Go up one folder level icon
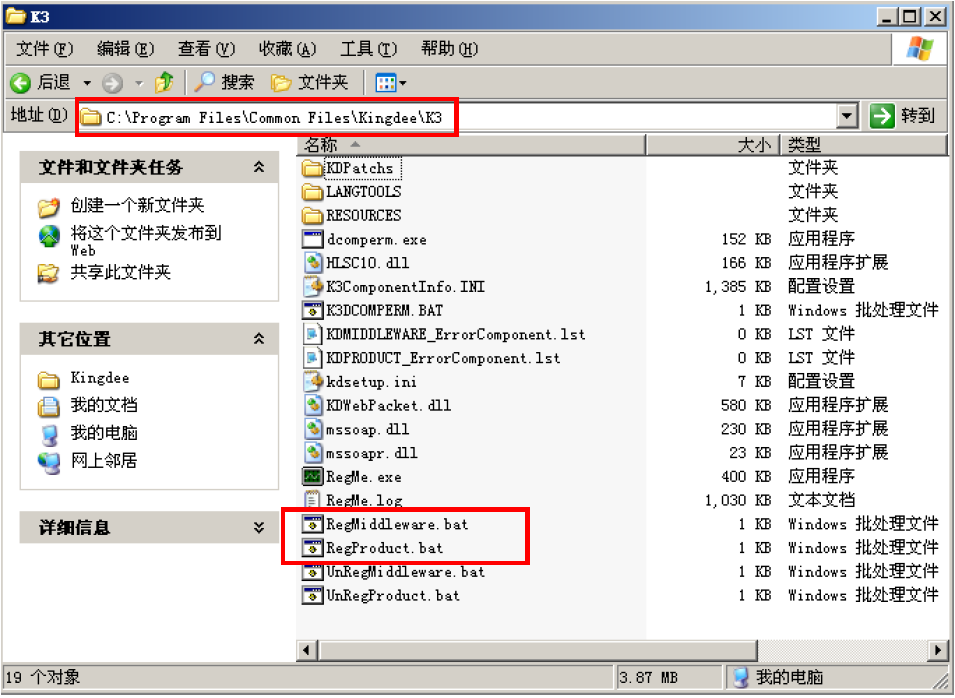The image size is (955, 698). point(164,82)
